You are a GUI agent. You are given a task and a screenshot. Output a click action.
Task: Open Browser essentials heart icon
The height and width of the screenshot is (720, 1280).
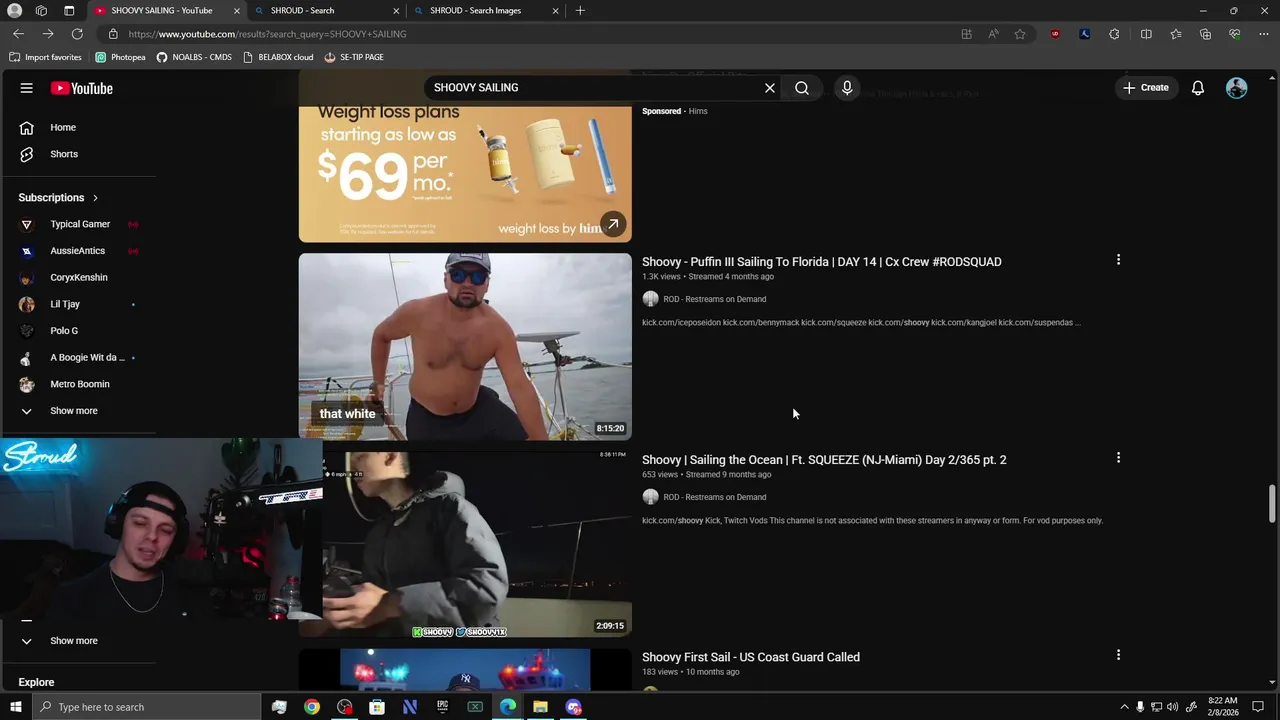pyautogui.click(x=1235, y=34)
